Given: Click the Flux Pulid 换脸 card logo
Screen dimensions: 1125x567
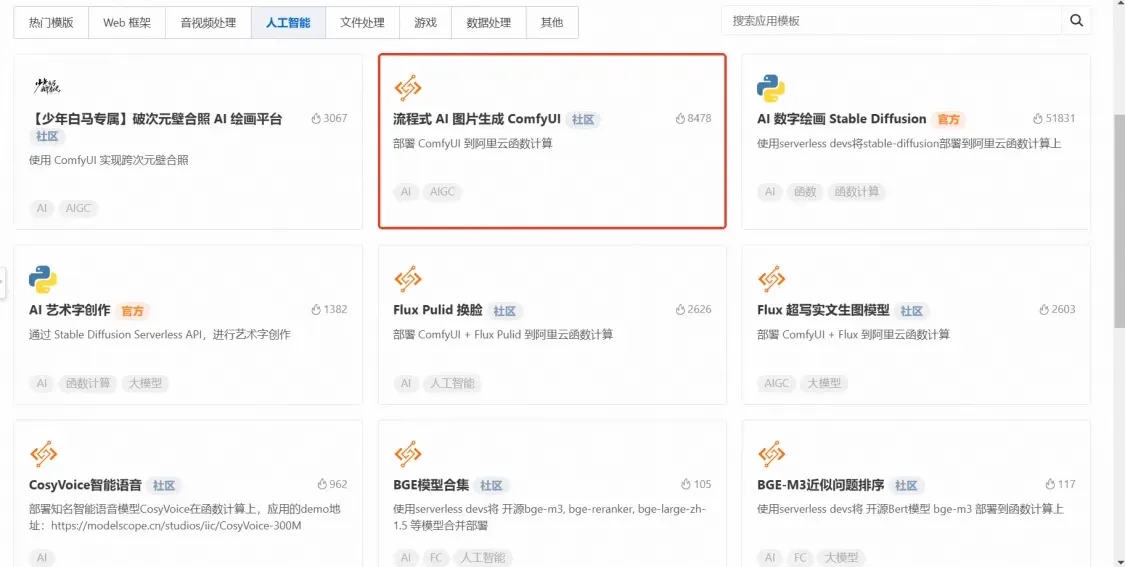Looking at the screenshot, I should 408,279.
